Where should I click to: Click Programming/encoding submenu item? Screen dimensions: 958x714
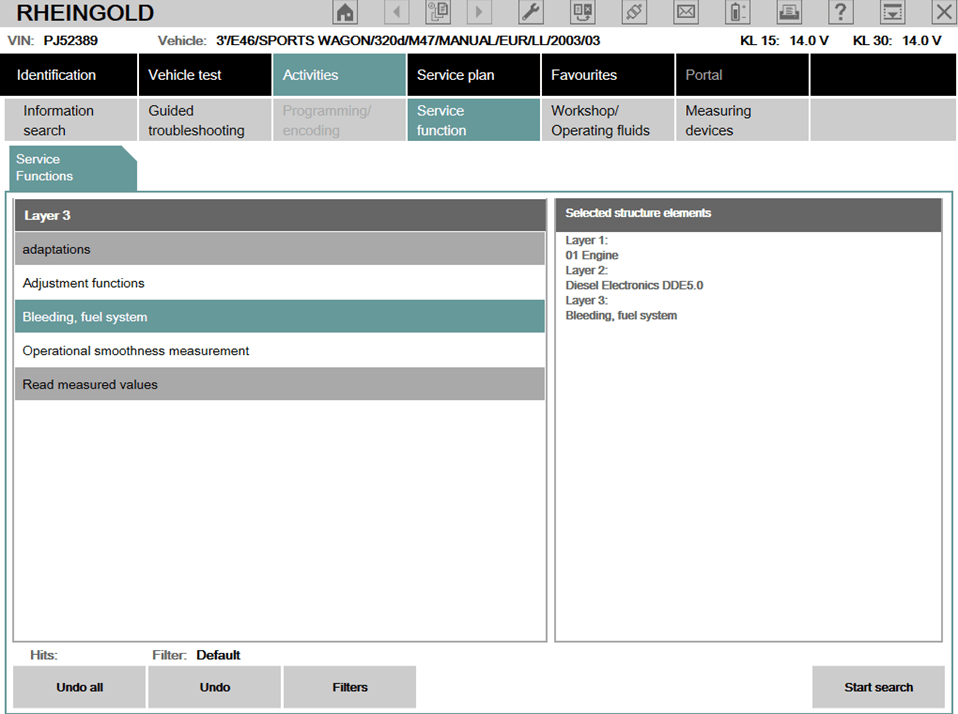(339, 120)
